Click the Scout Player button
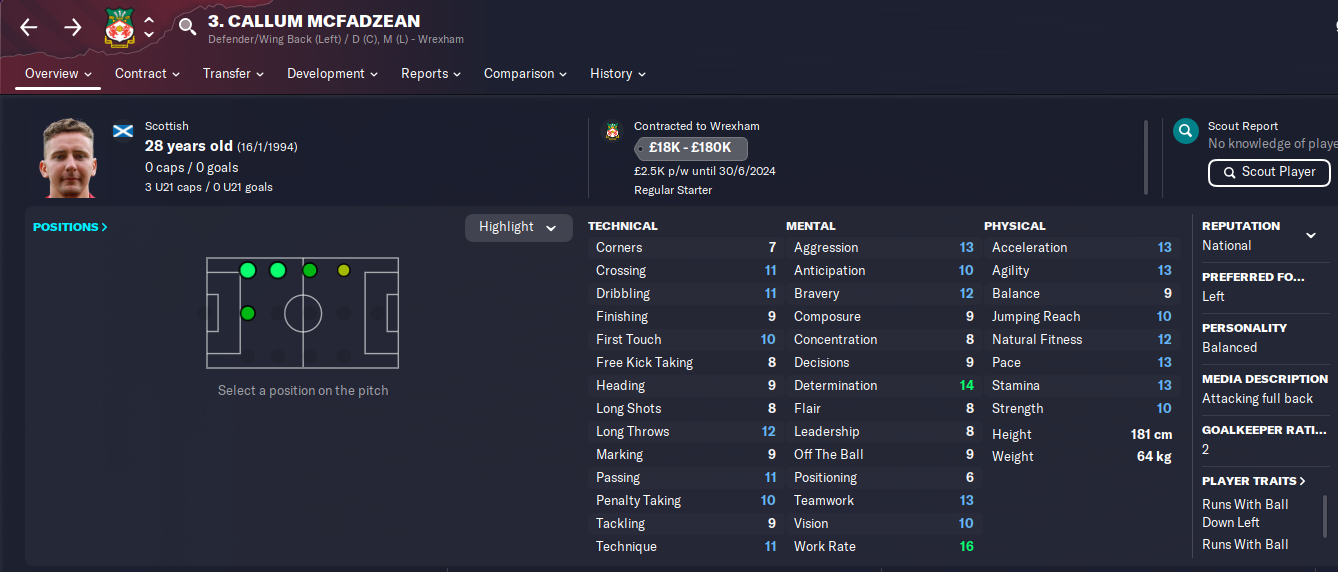1338x572 pixels. pyautogui.click(x=1269, y=172)
